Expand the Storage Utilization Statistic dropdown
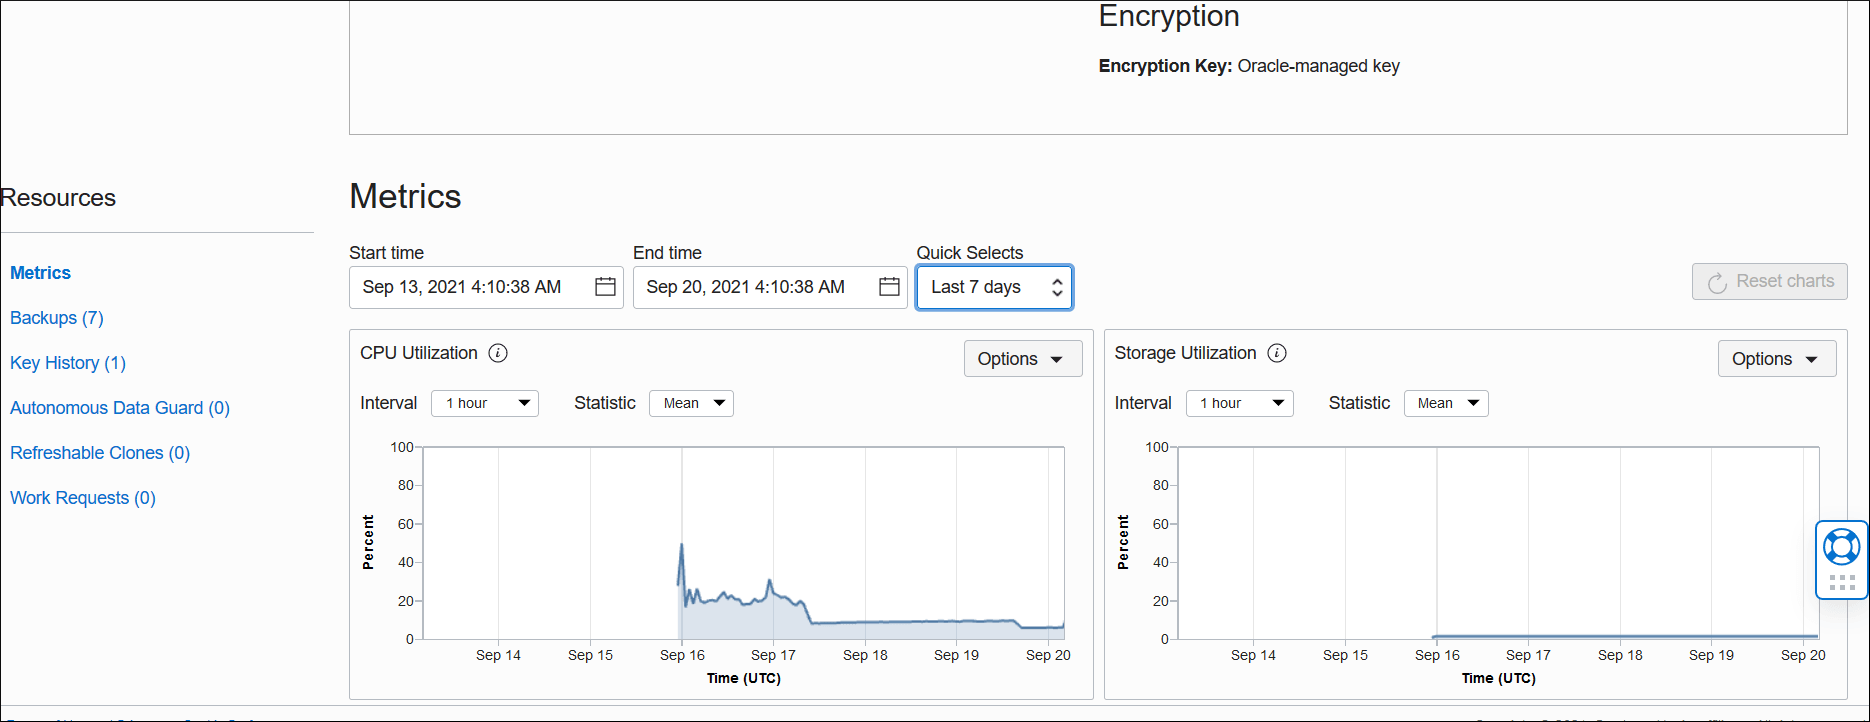 coord(1446,403)
